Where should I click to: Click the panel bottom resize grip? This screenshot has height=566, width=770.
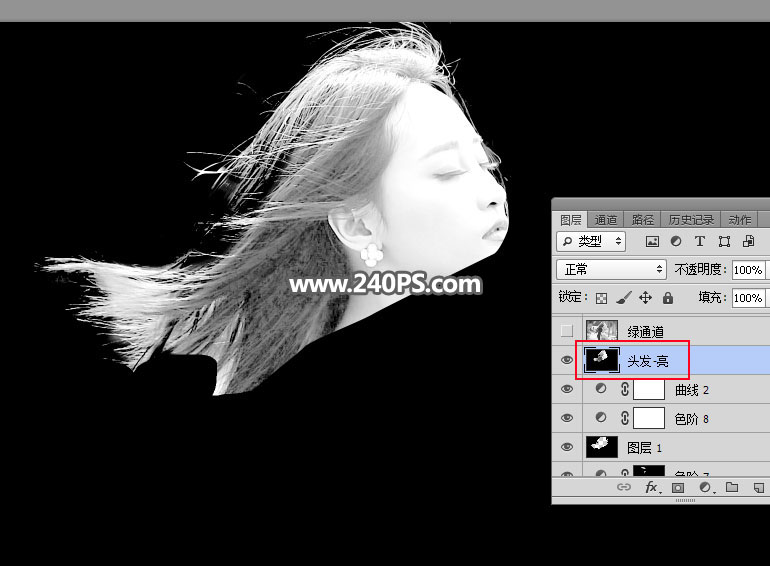tap(685, 500)
